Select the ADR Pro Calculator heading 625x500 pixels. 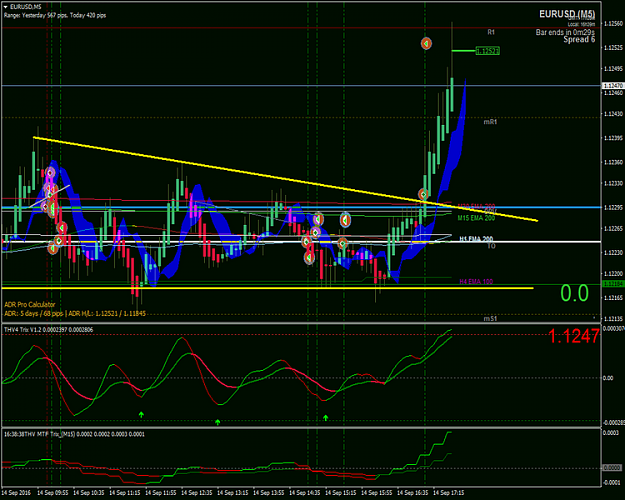[x=30, y=305]
